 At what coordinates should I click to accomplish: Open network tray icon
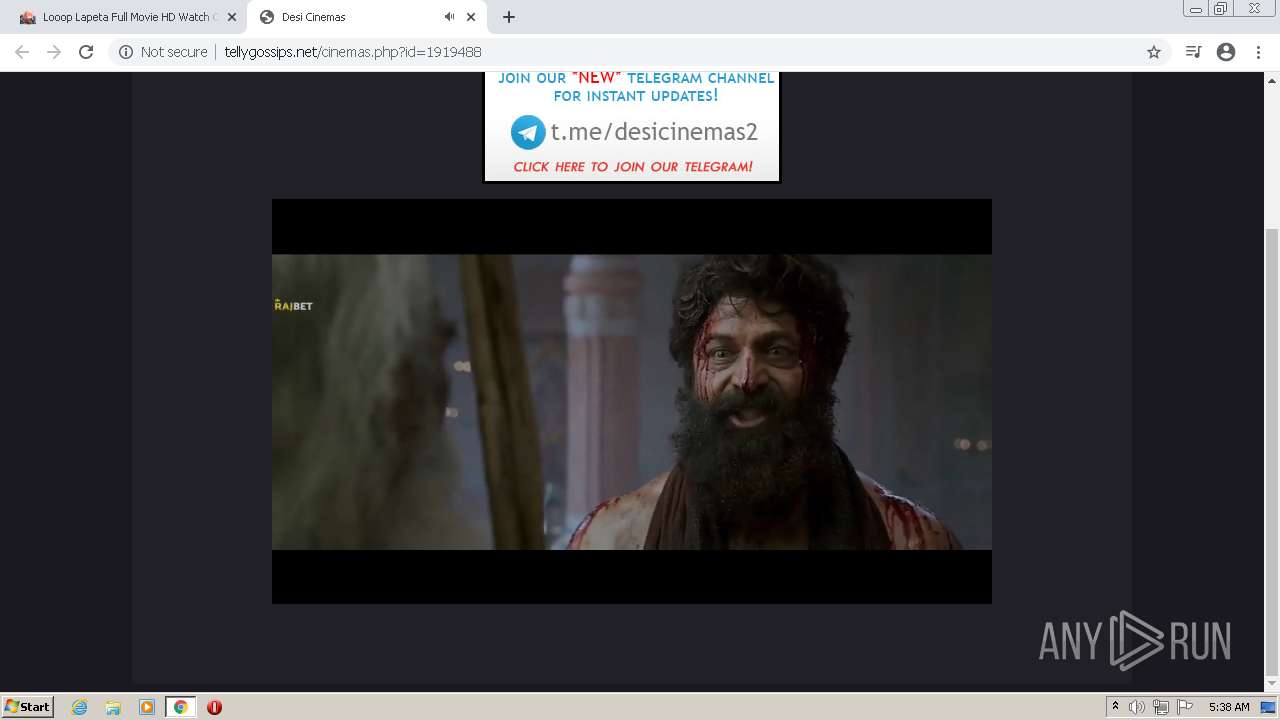click(x=1161, y=707)
